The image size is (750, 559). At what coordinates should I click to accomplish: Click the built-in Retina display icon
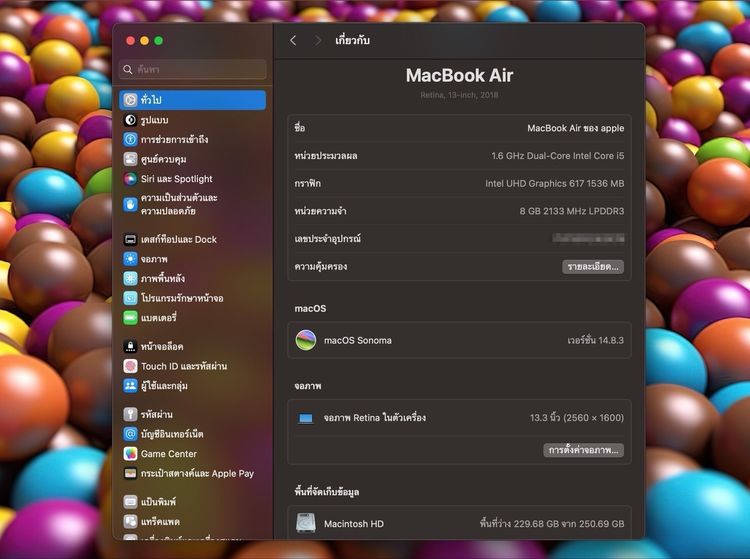[x=306, y=418]
